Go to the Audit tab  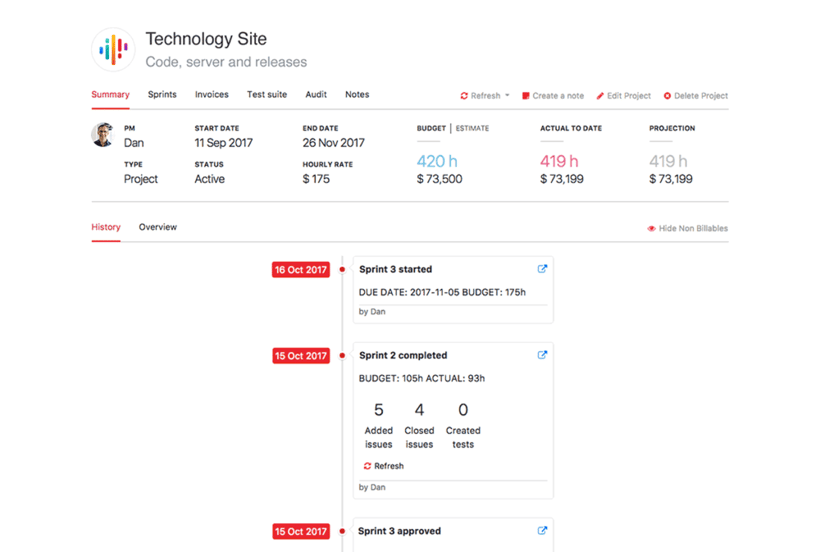pyautogui.click(x=316, y=95)
